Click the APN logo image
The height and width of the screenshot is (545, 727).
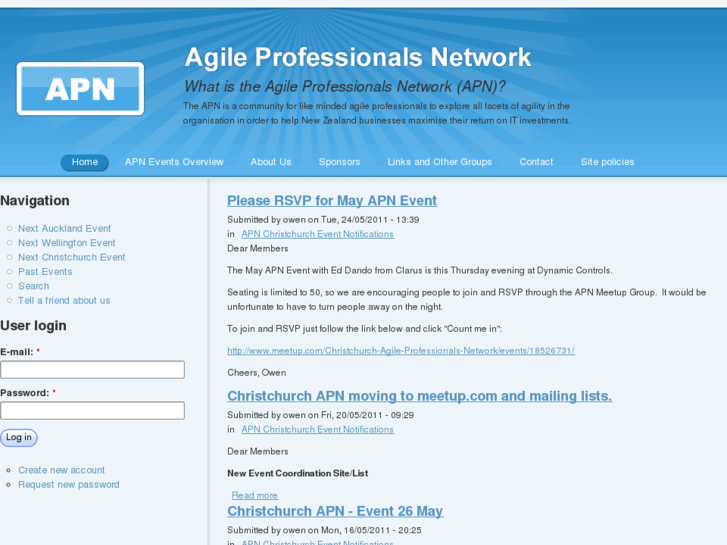pyautogui.click(x=80, y=89)
